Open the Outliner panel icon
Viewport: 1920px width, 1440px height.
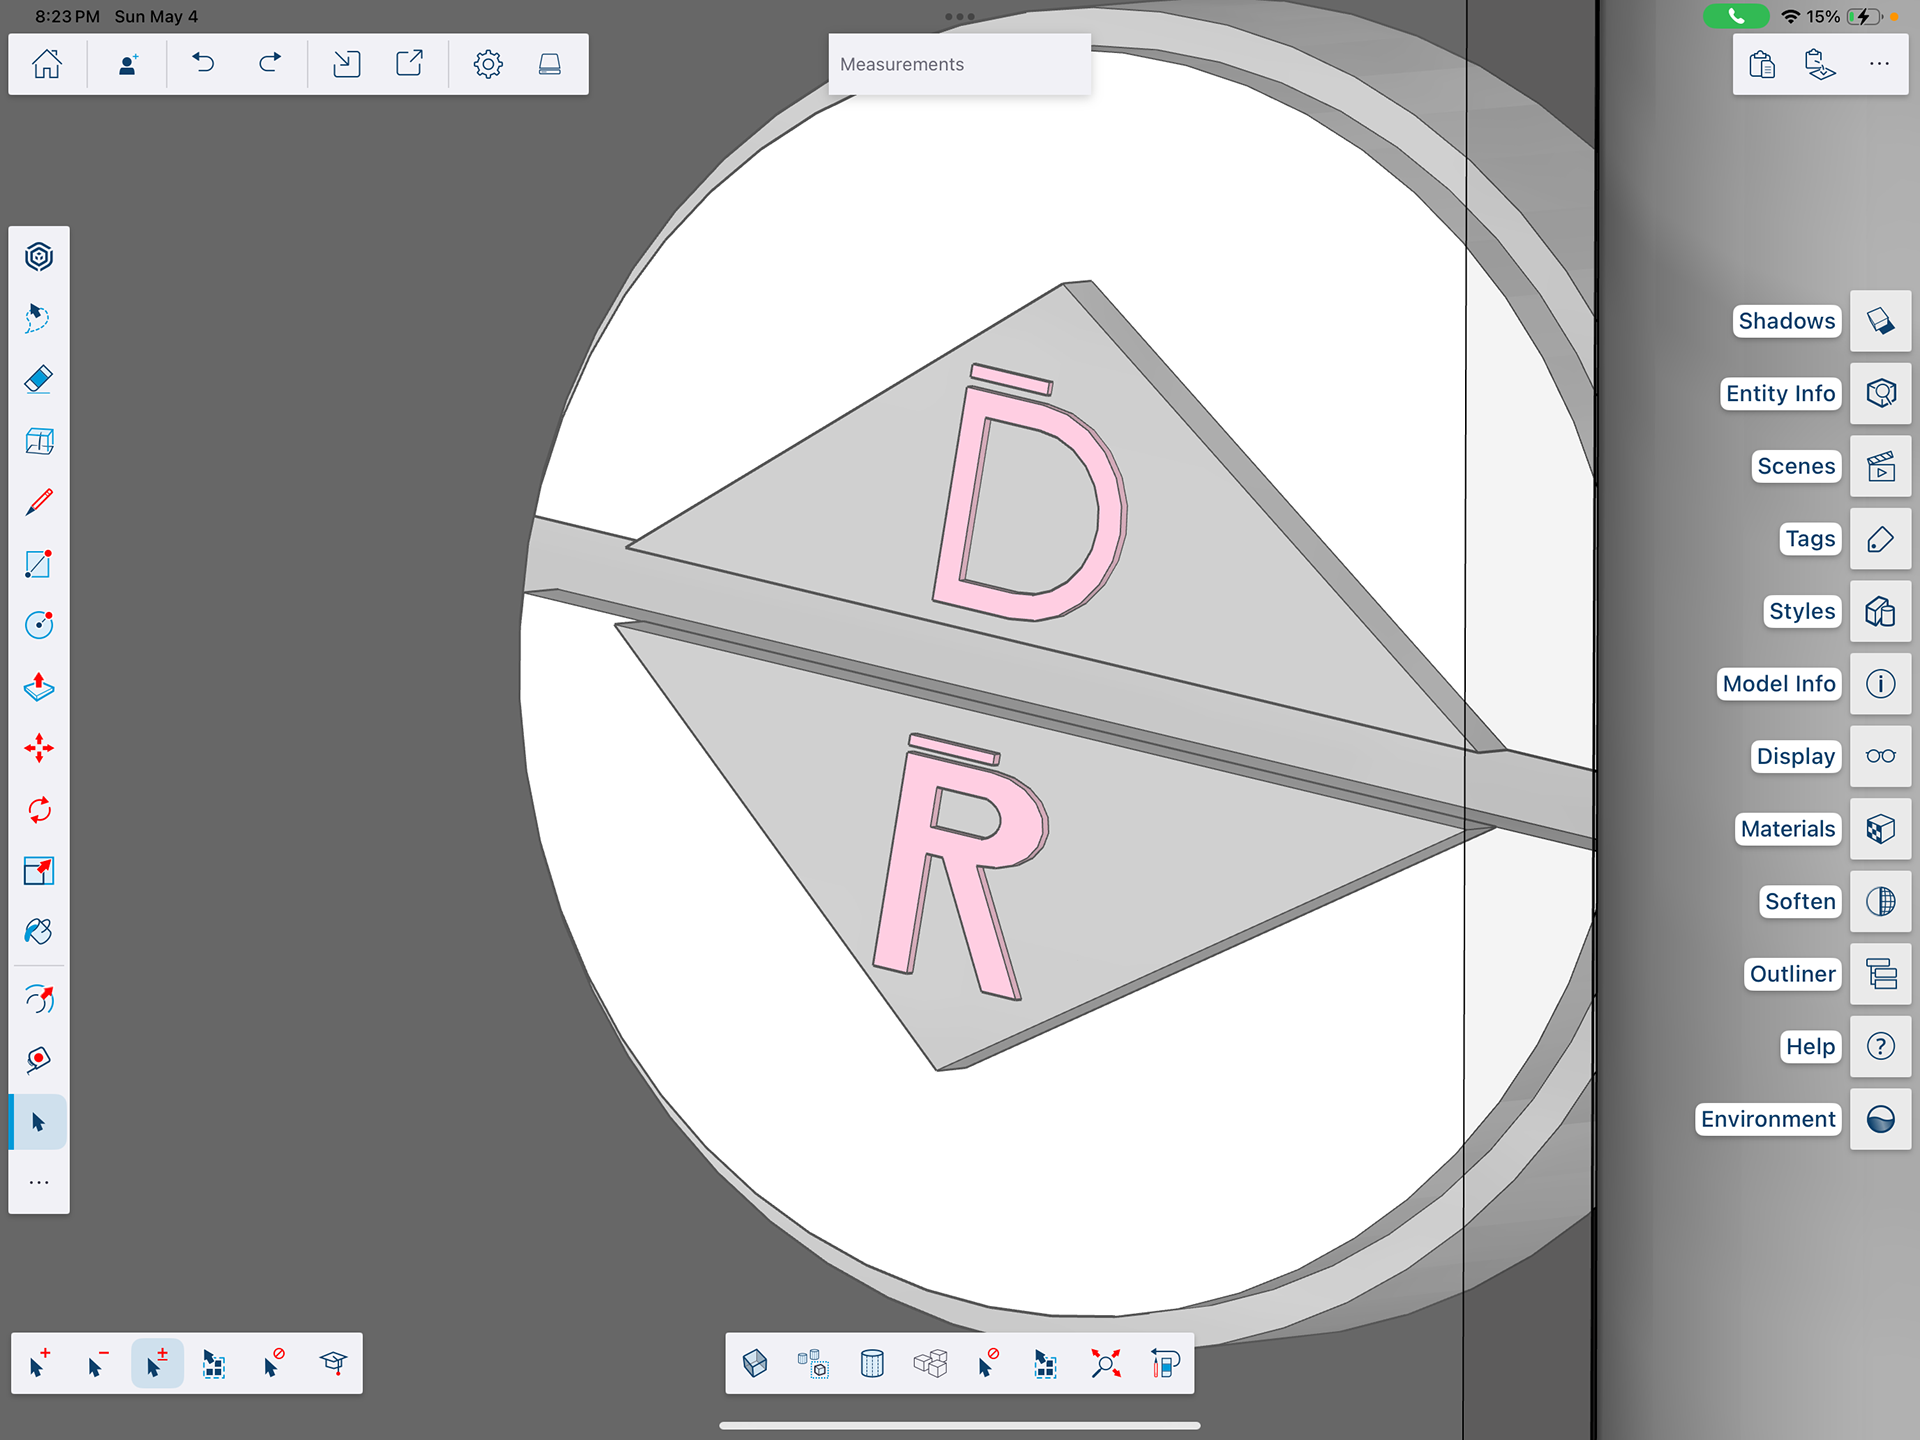1880,974
